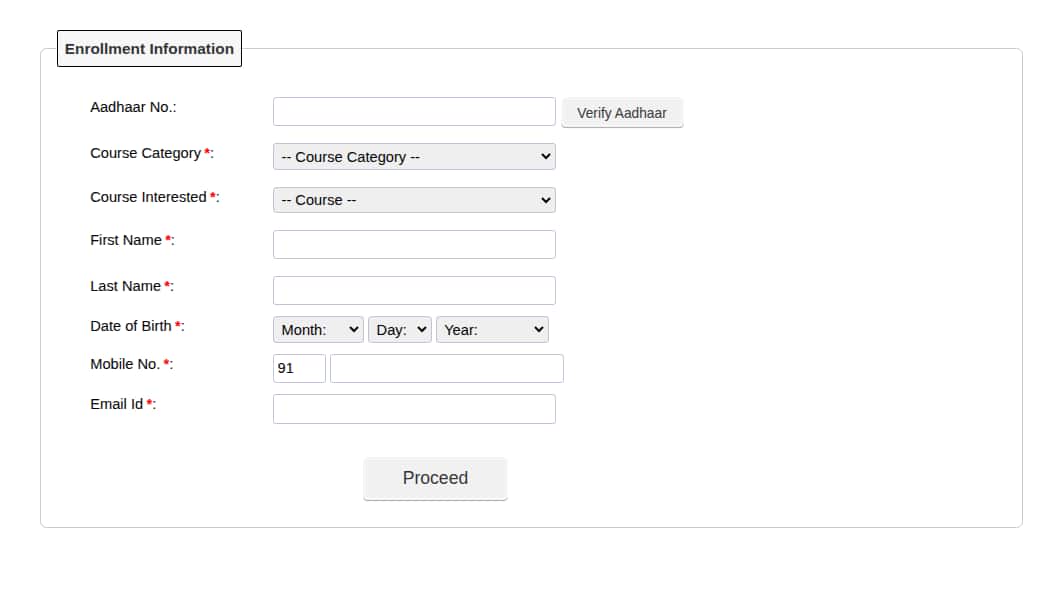This screenshot has width=1060, height=610.
Task: Open the Course Category dropdown
Action: [x=414, y=157]
